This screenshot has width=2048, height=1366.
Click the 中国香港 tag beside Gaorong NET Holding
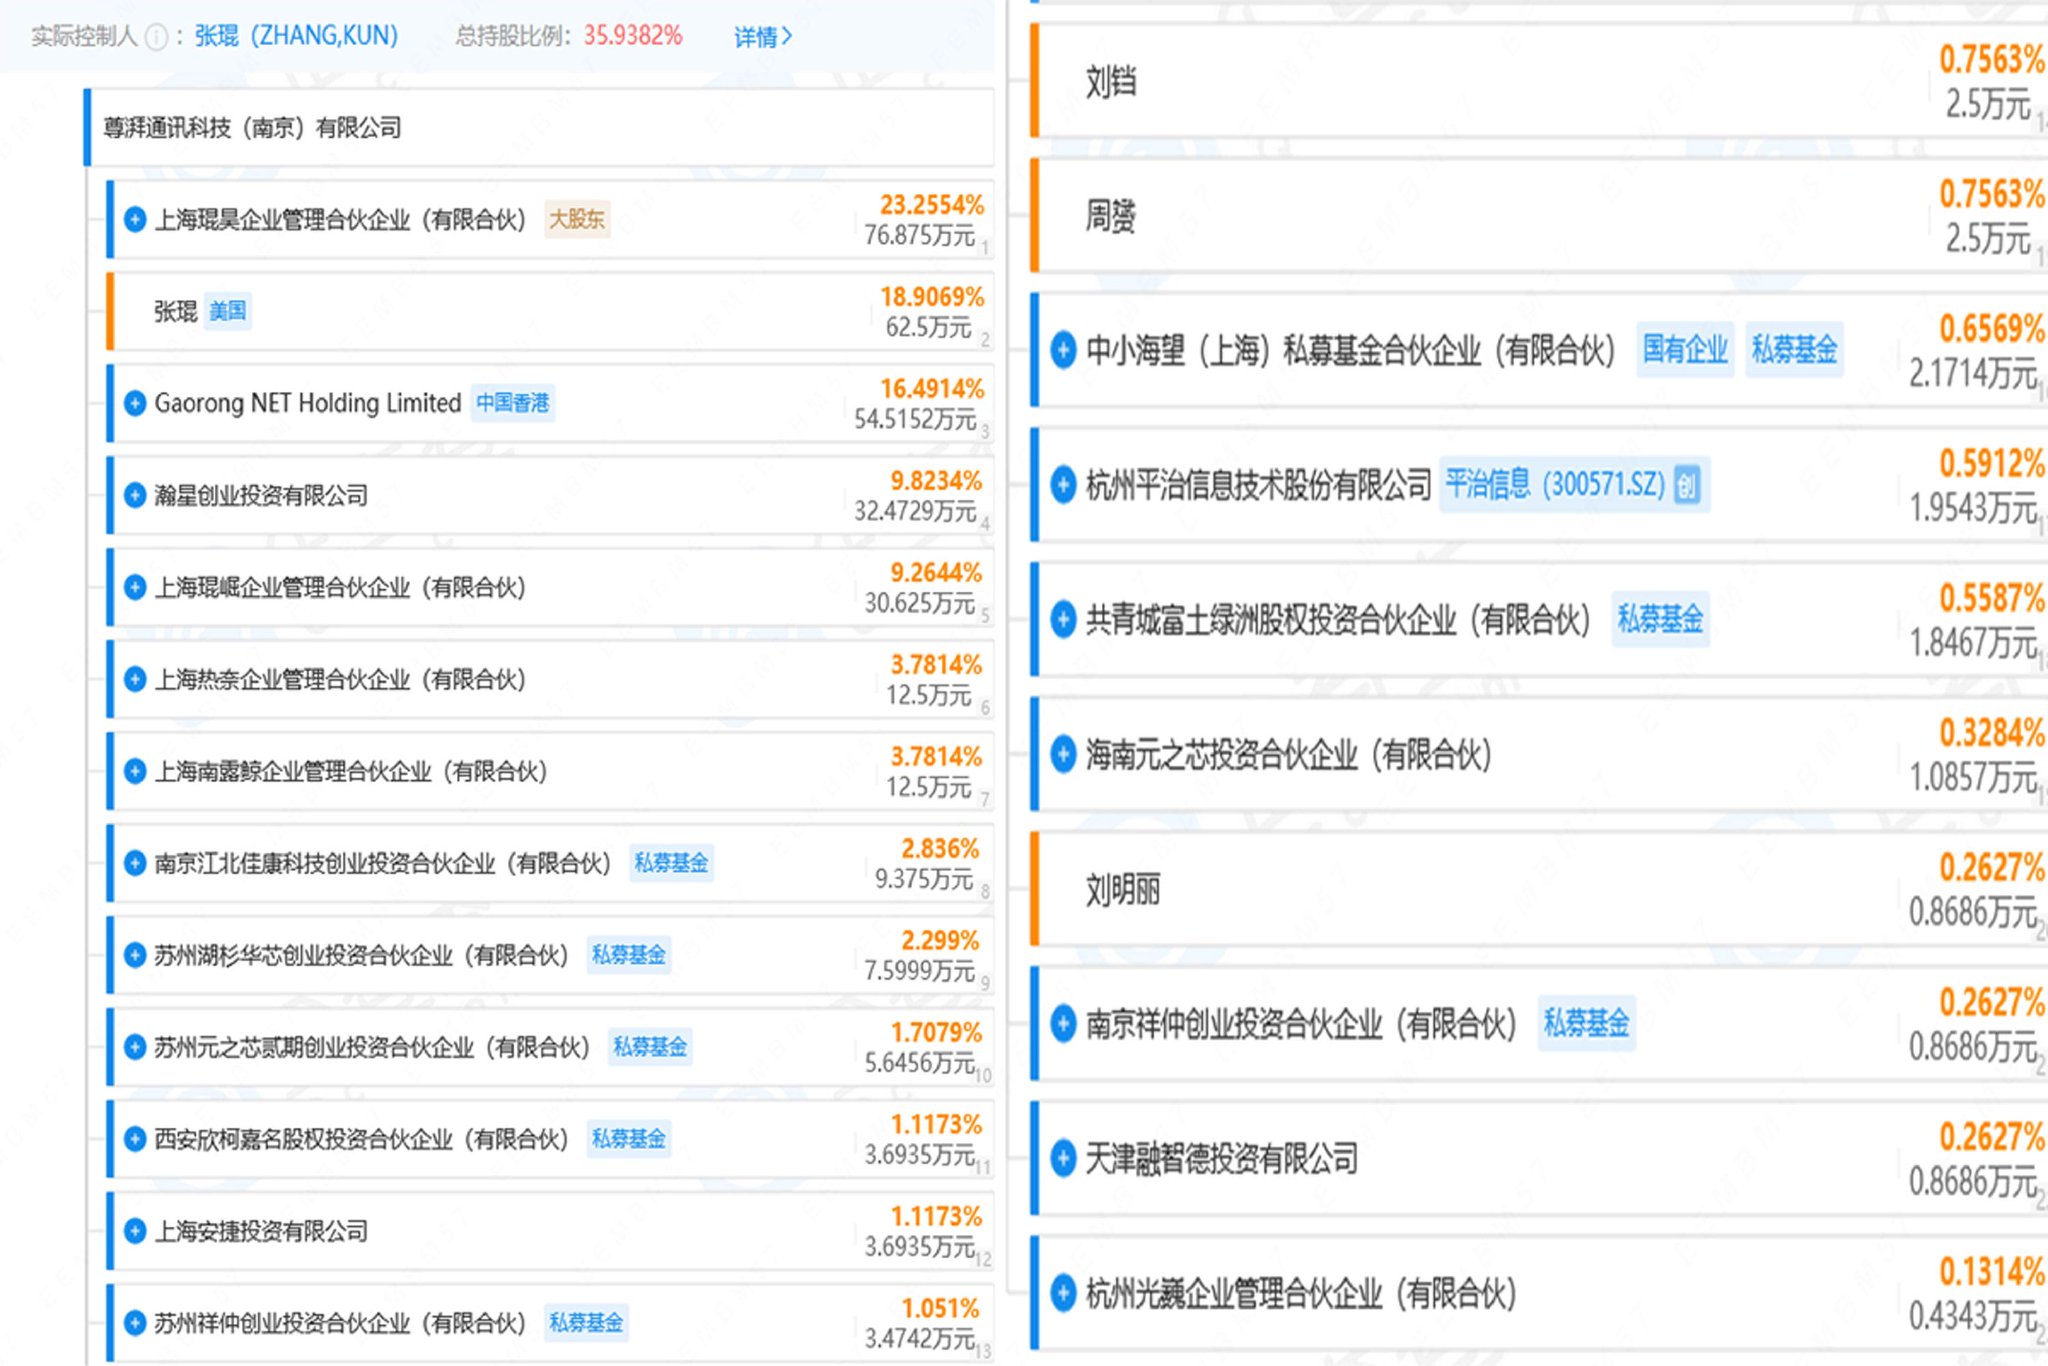tap(513, 404)
